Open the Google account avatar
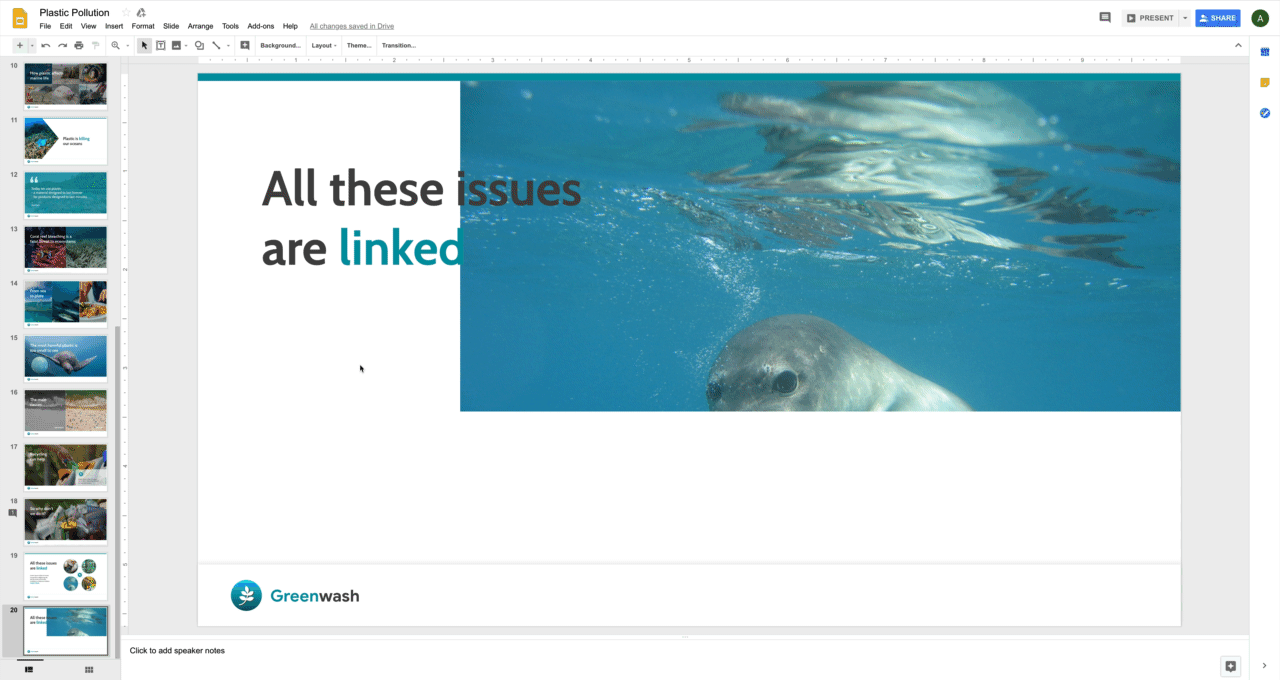The image size is (1280, 680). coord(1260,18)
